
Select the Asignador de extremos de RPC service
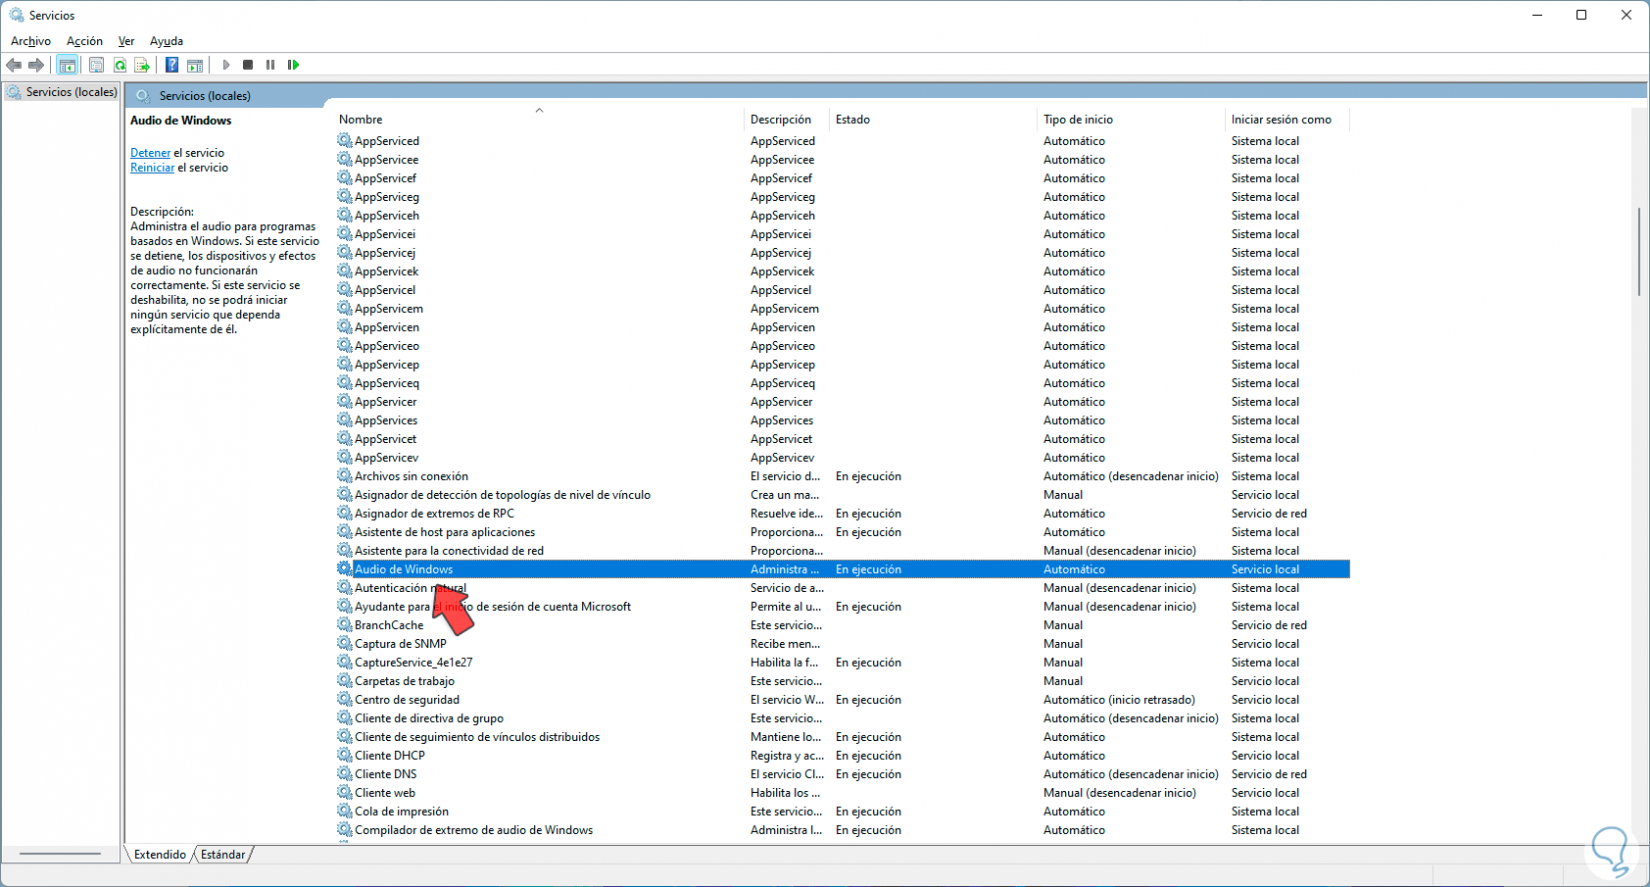pyautogui.click(x=434, y=514)
